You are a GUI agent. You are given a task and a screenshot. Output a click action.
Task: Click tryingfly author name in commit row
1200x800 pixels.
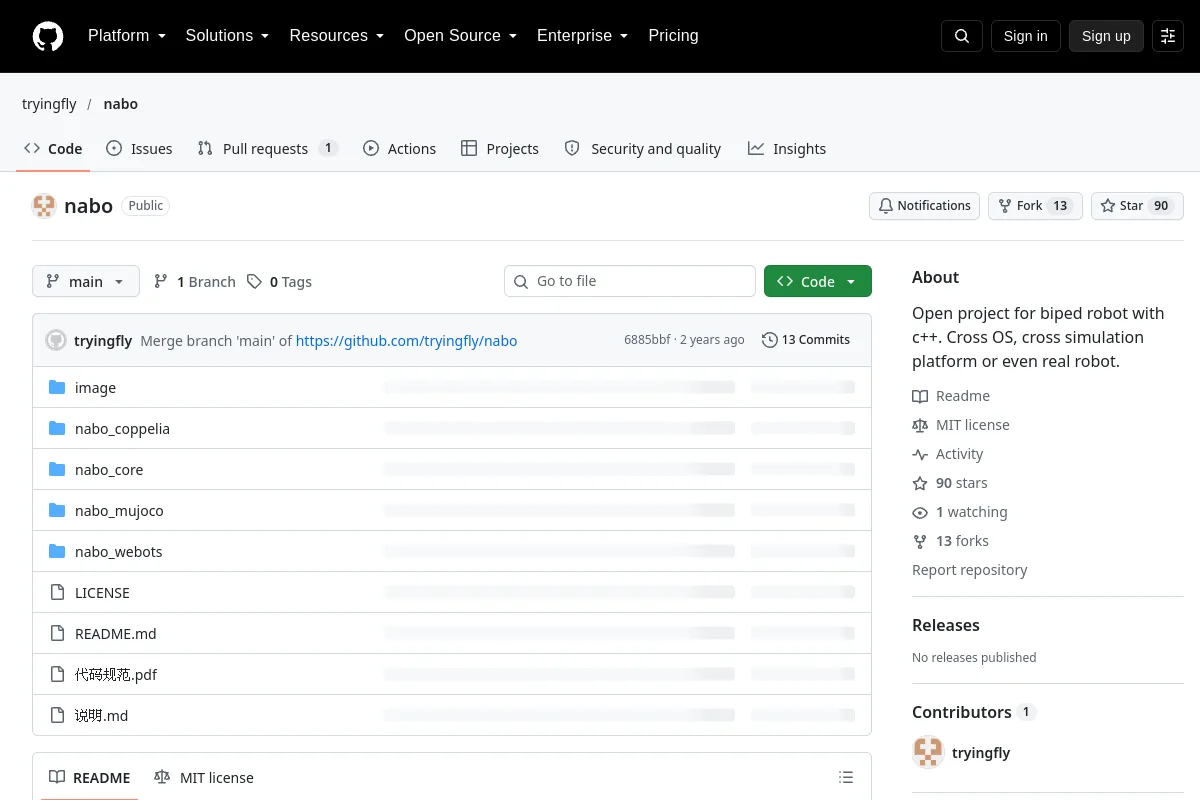[103, 340]
